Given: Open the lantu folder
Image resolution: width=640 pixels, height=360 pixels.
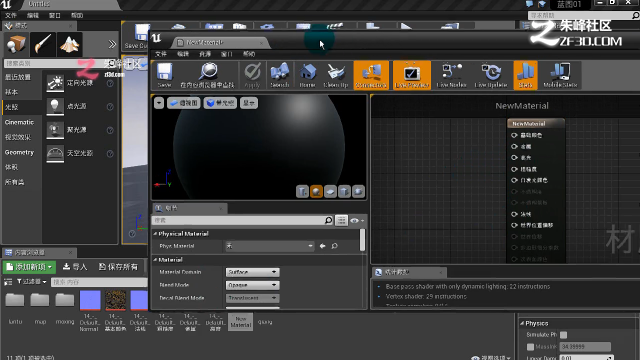Looking at the screenshot, I should tap(15, 300).
